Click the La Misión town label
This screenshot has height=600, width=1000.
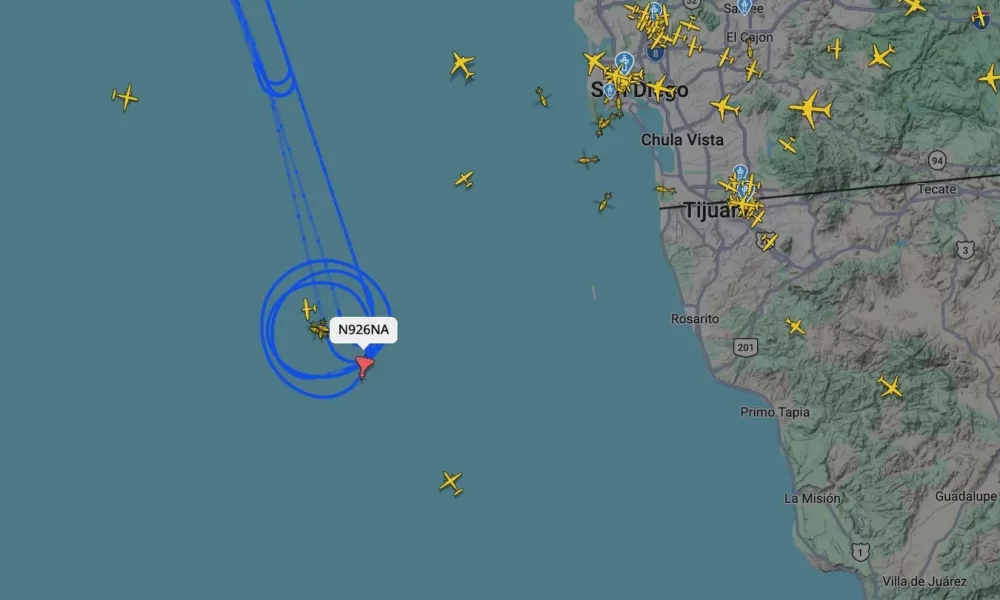pos(812,498)
